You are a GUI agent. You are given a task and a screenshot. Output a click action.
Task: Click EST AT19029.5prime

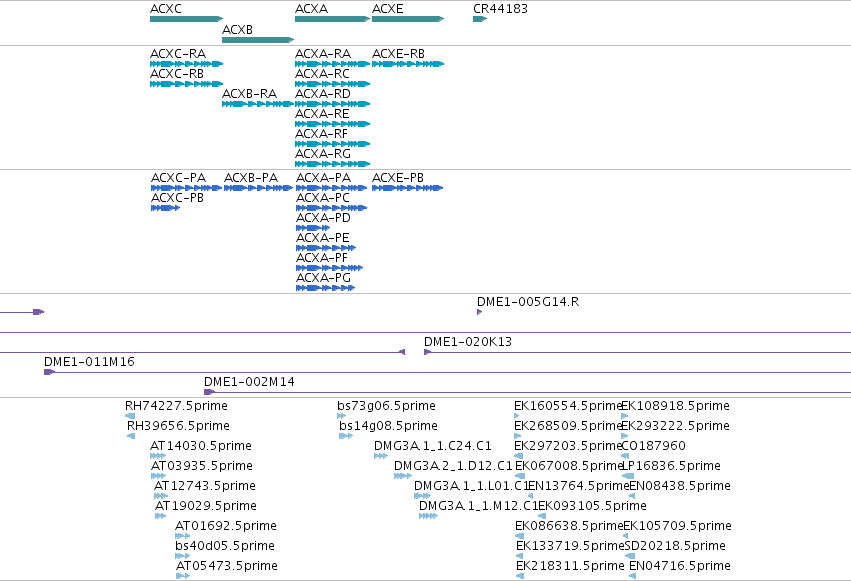click(x=161, y=517)
